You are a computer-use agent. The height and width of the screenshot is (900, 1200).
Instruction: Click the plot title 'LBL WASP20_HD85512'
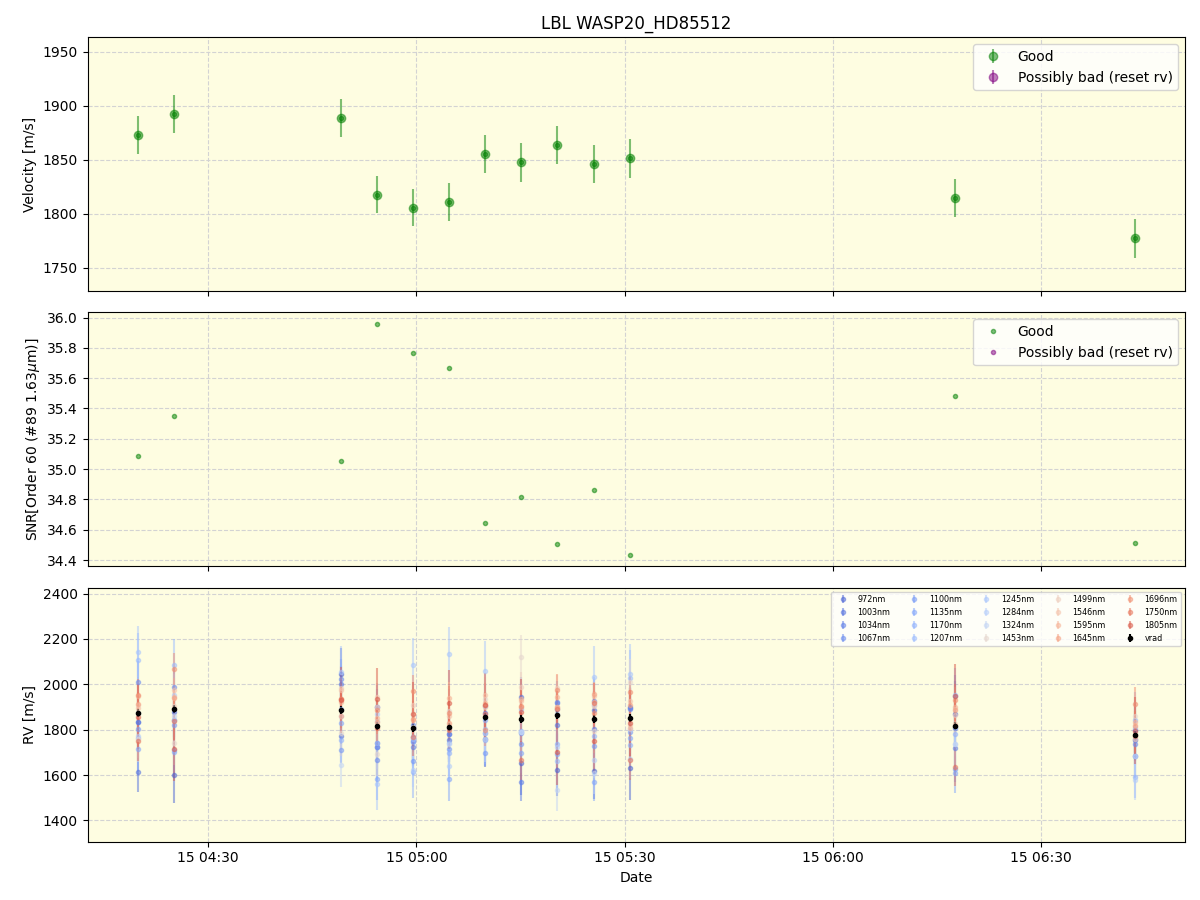(x=636, y=23)
